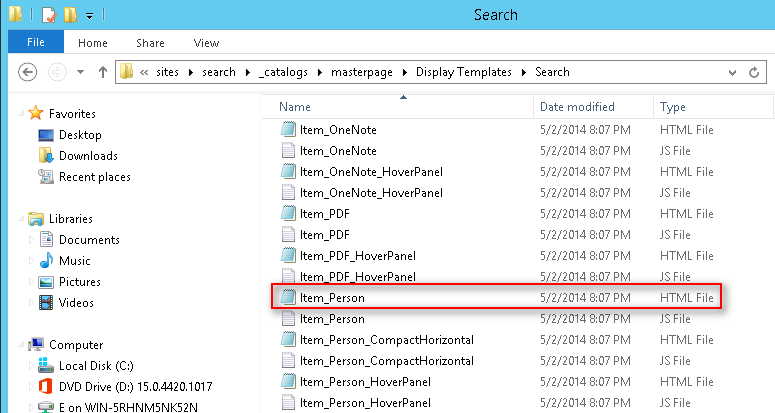Select the Item_Person_HoverPanel HTML file icon

click(288, 381)
